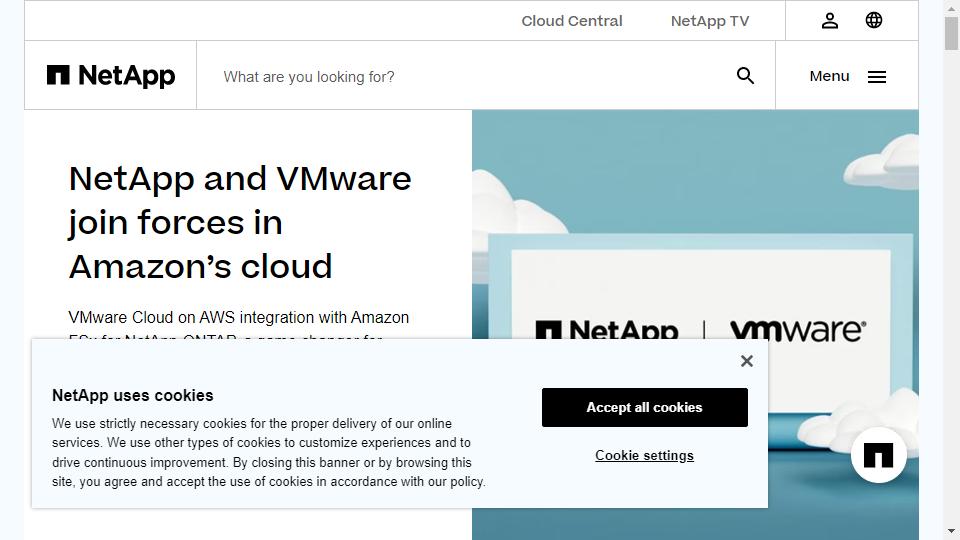Click the VMware logo in hero image

[x=797, y=329]
